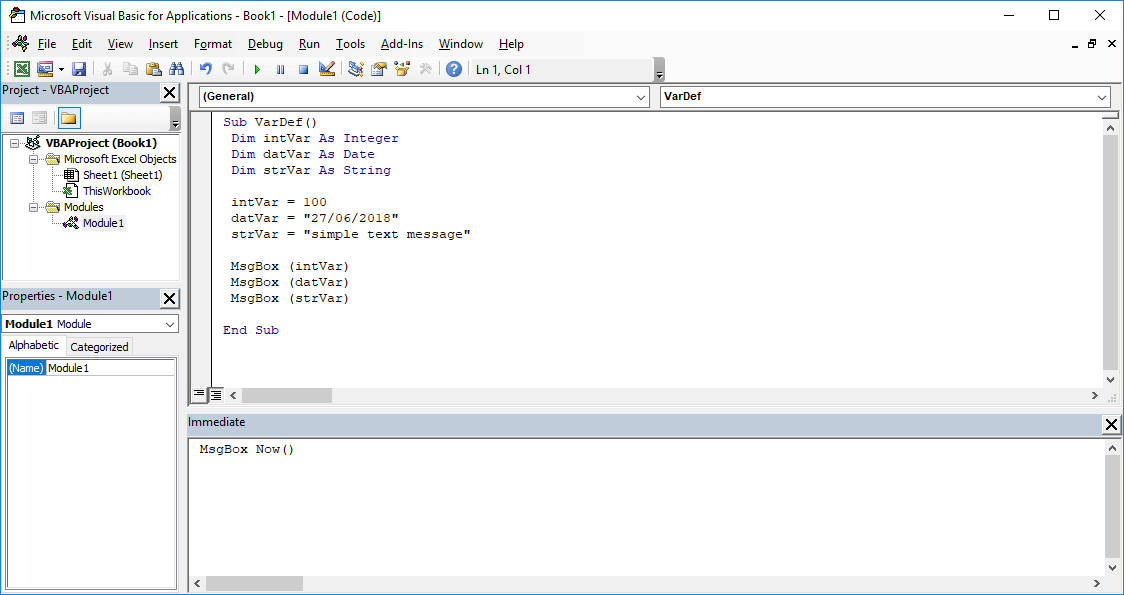Click the code window scroll down arrow
The height and width of the screenshot is (595, 1124).
[x=1110, y=380]
